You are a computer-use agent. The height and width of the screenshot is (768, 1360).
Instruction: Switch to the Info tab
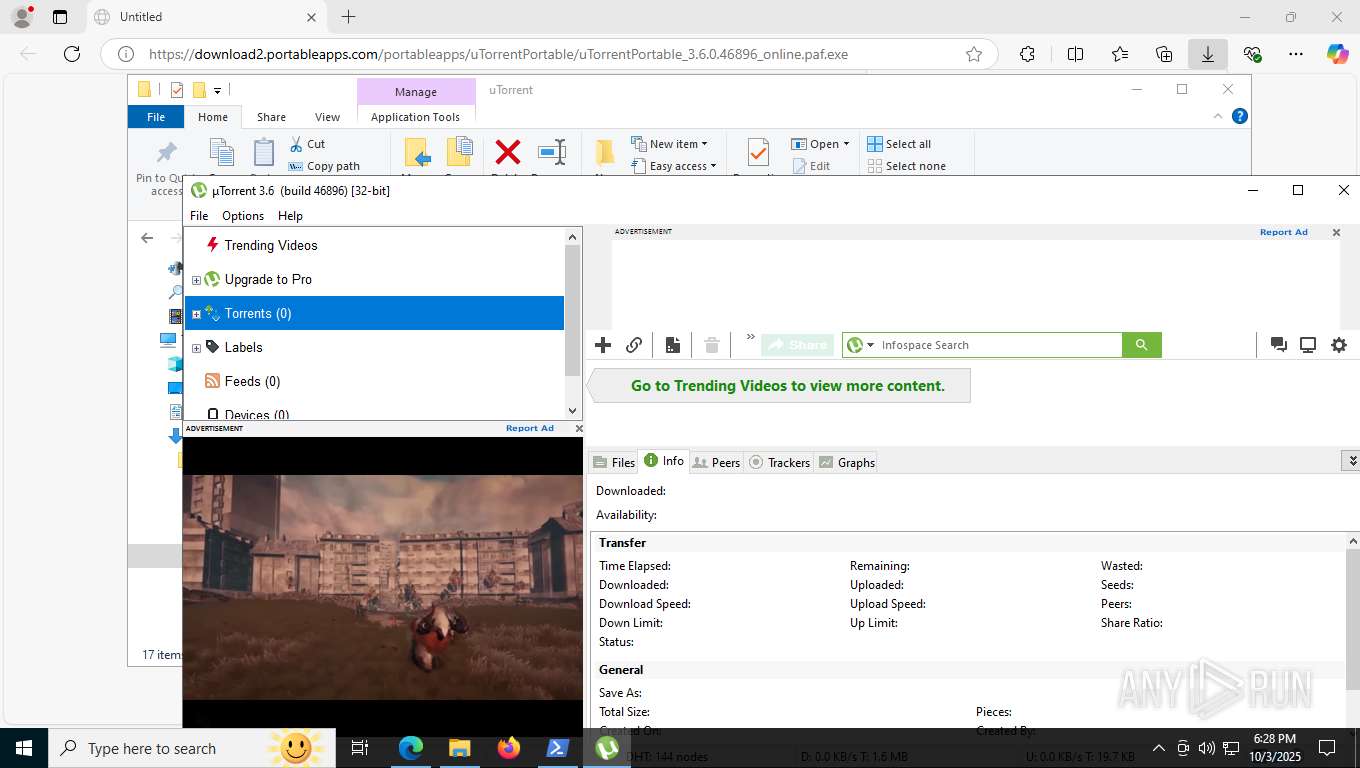664,461
